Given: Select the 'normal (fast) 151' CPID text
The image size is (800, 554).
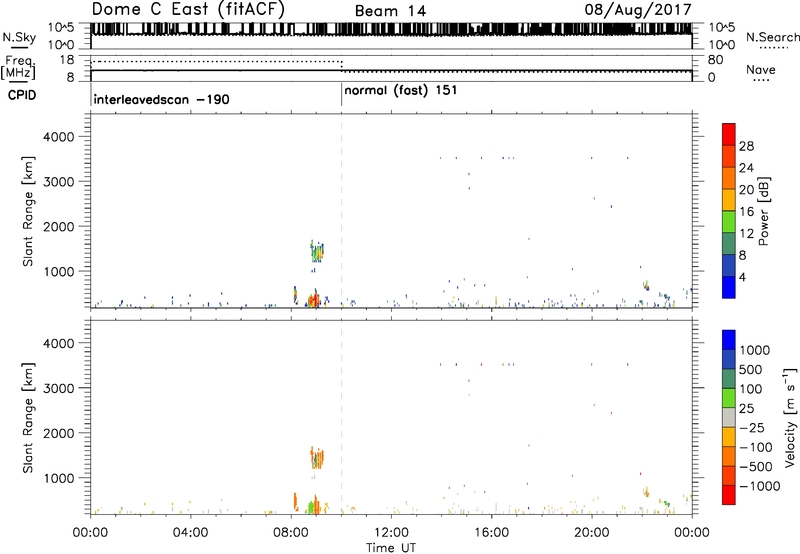Looking at the screenshot, I should click(401, 91).
